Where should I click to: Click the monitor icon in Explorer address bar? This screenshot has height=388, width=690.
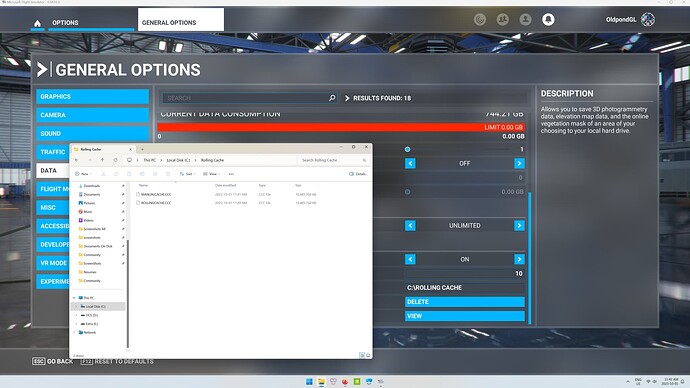click(129, 160)
